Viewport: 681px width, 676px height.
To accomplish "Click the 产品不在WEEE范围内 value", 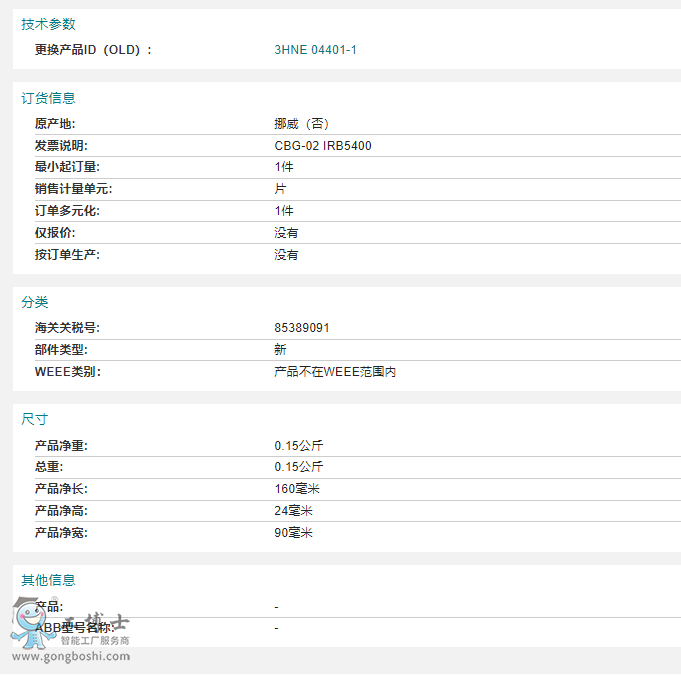I will 336,372.
